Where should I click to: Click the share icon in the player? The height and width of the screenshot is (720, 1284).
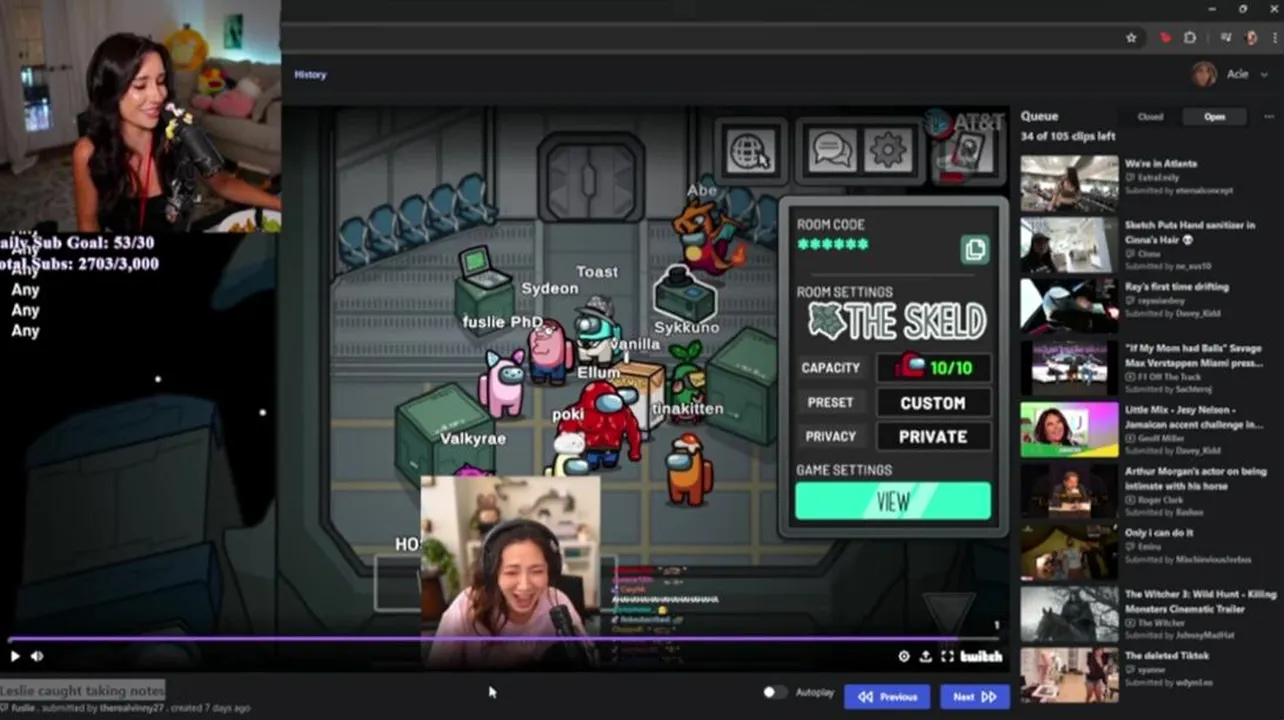(926, 656)
